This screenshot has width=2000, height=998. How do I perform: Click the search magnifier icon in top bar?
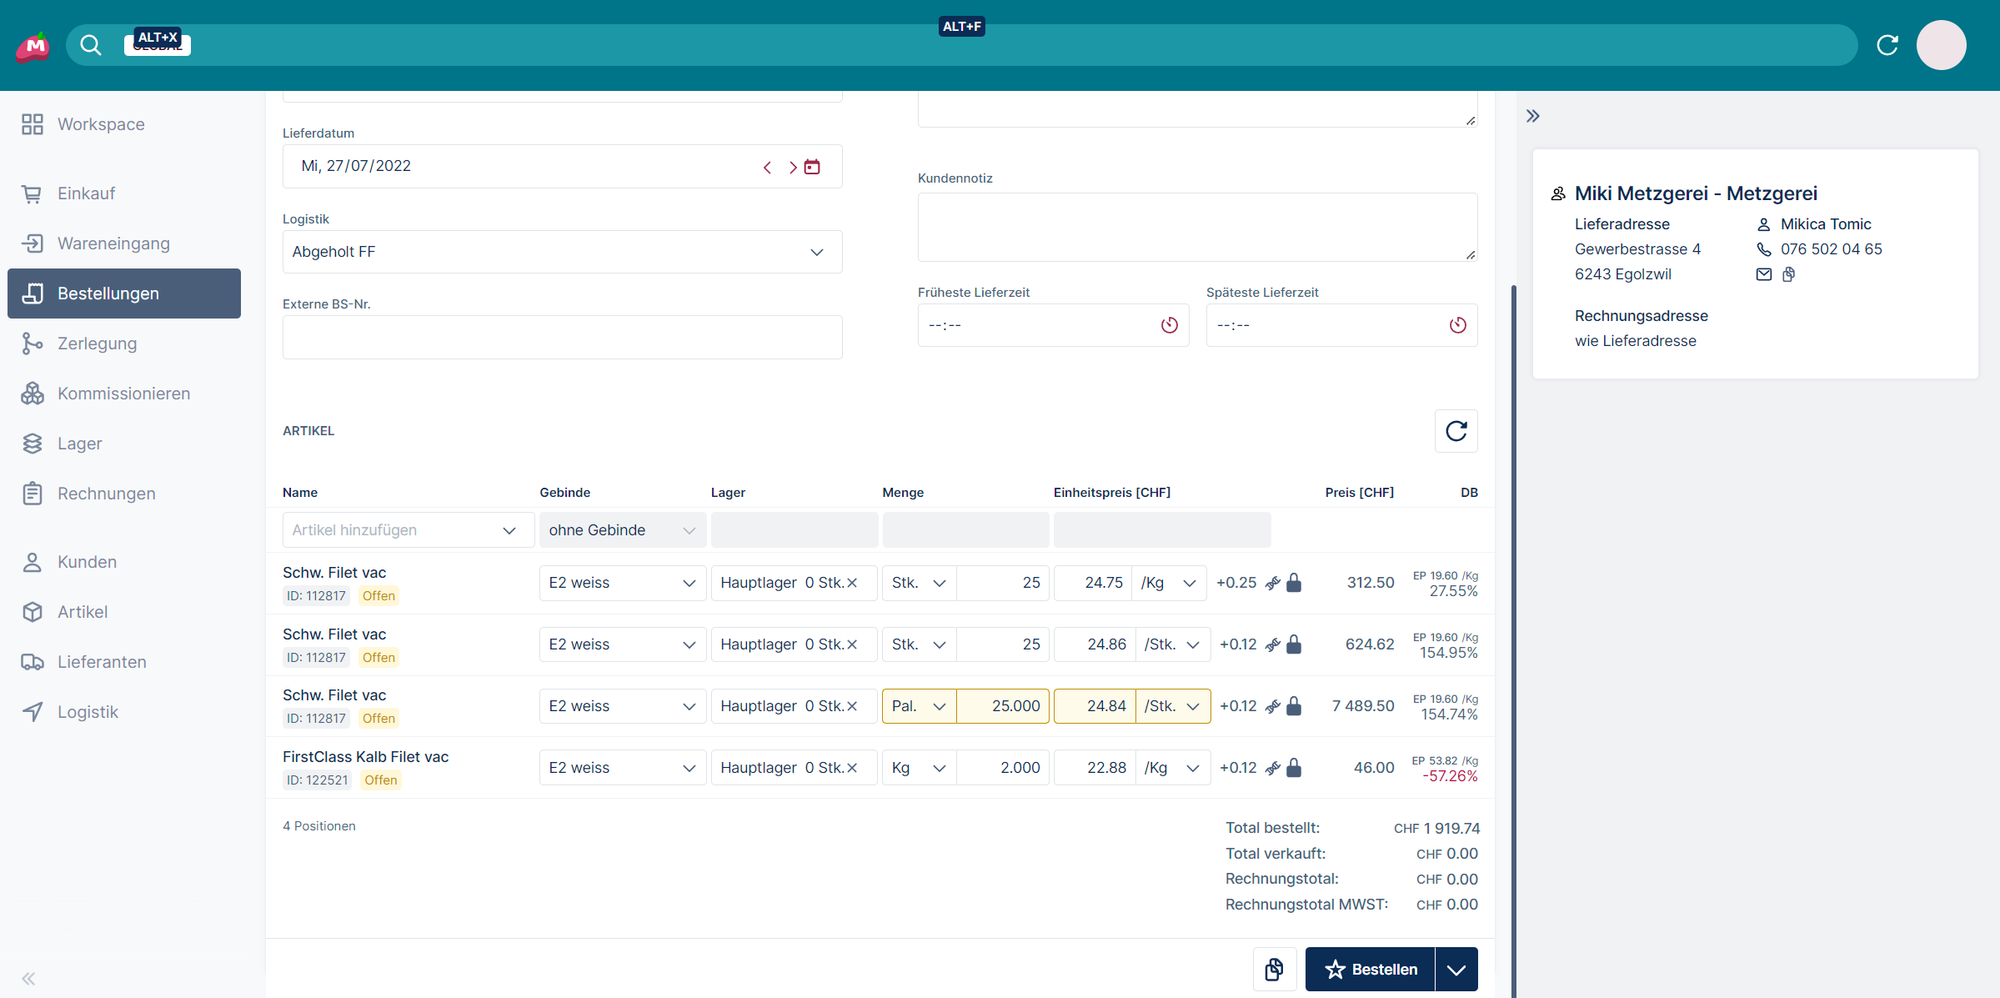point(90,45)
